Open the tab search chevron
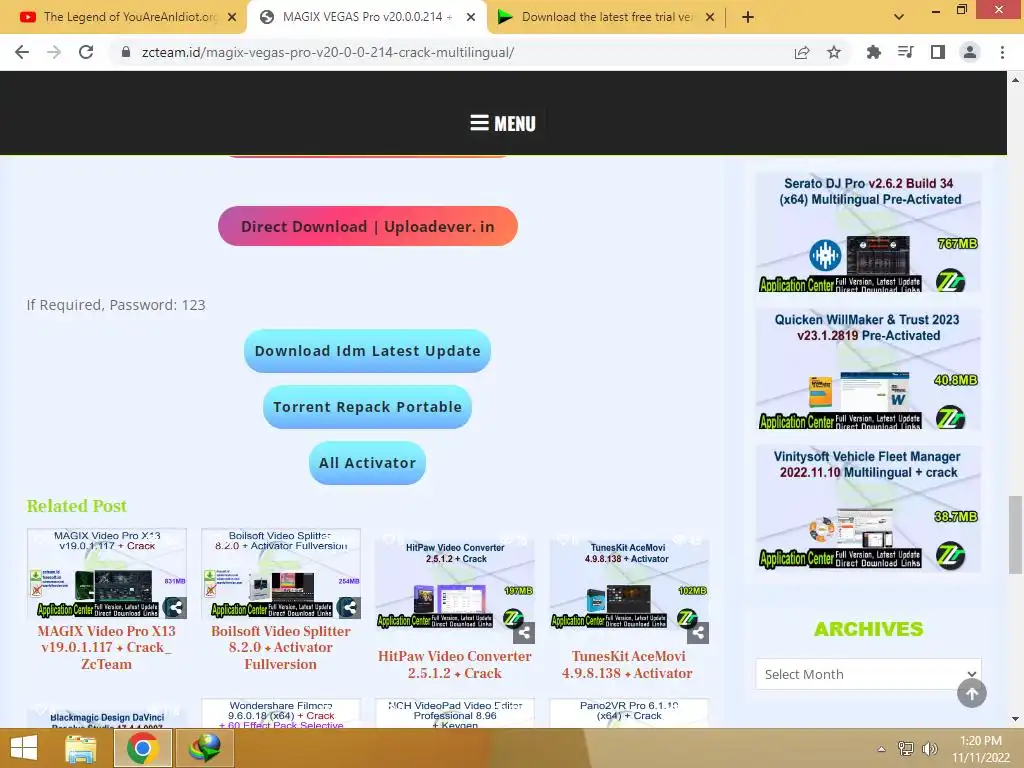This screenshot has height=768, width=1024. coord(899,17)
